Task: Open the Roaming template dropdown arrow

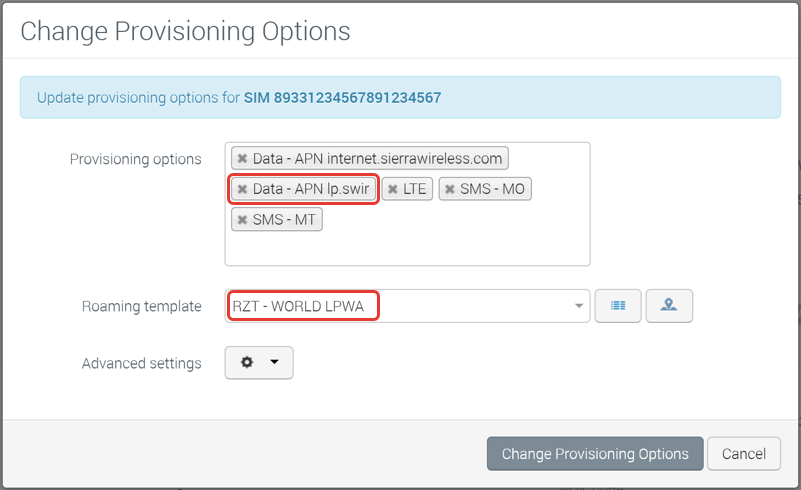Action: [579, 306]
